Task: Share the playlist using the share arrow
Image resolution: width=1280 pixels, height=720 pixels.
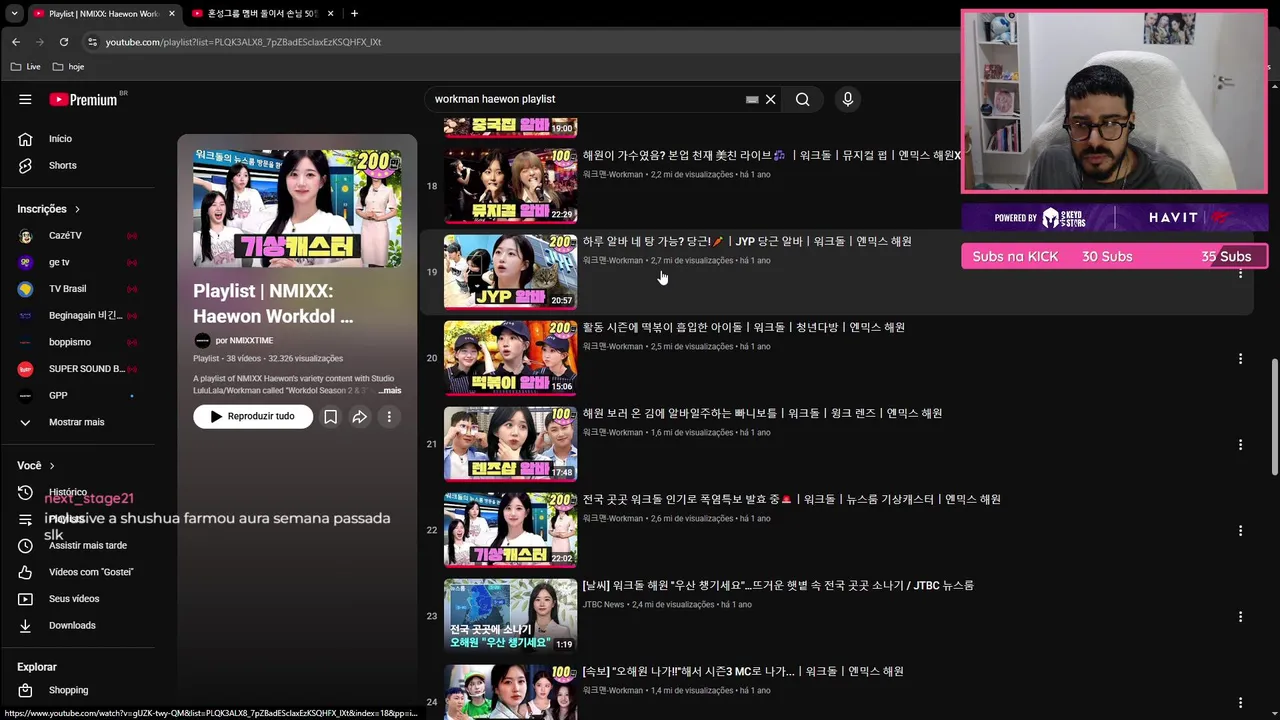Action: 359,417
